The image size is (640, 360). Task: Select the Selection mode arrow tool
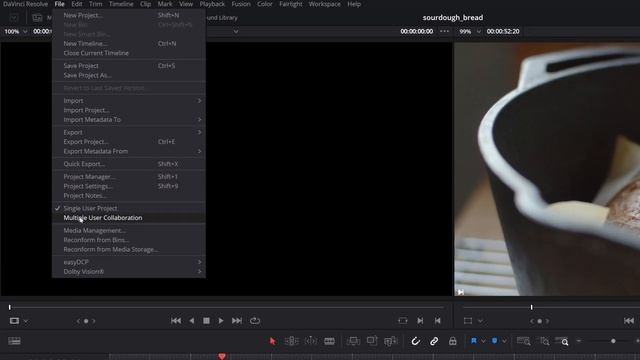[x=272, y=341]
